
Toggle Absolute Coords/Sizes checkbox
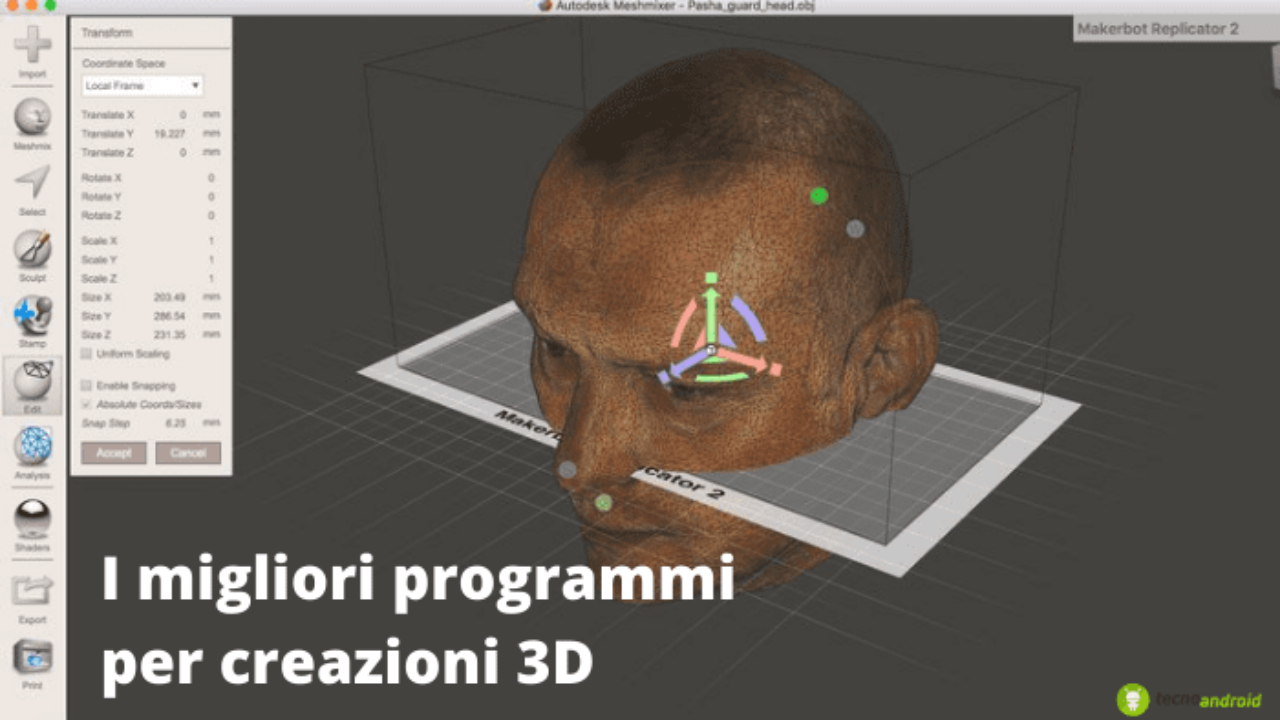pos(87,404)
